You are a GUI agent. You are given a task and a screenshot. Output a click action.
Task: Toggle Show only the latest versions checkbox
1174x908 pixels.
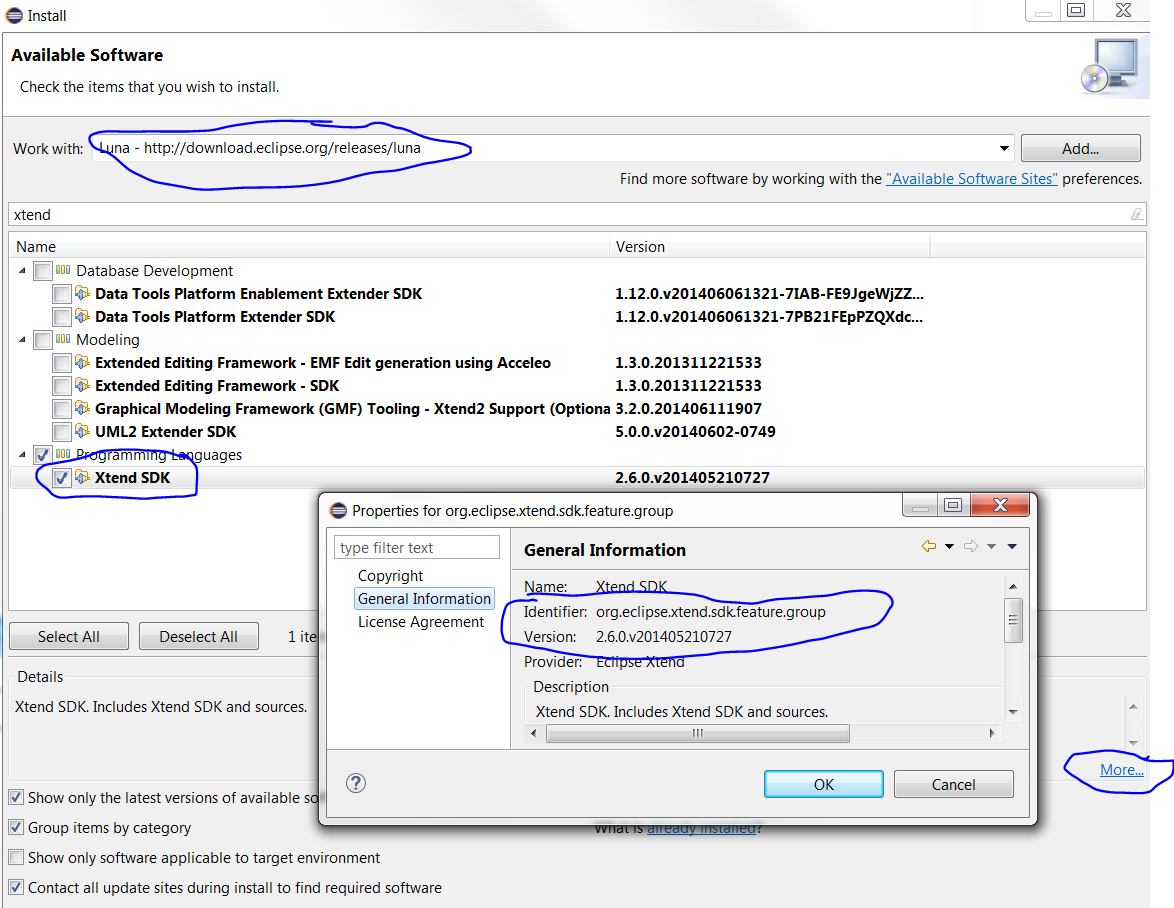point(16,797)
